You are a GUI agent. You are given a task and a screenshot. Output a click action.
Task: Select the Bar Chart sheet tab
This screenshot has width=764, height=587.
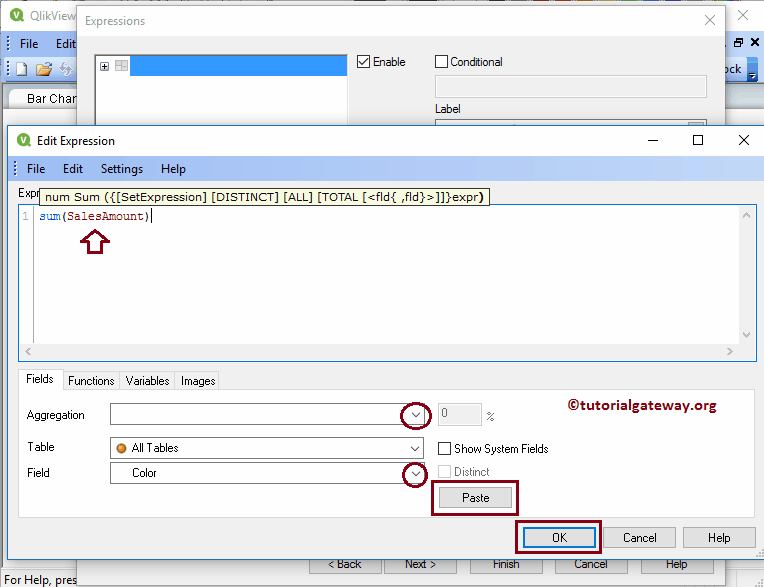[x=44, y=98]
